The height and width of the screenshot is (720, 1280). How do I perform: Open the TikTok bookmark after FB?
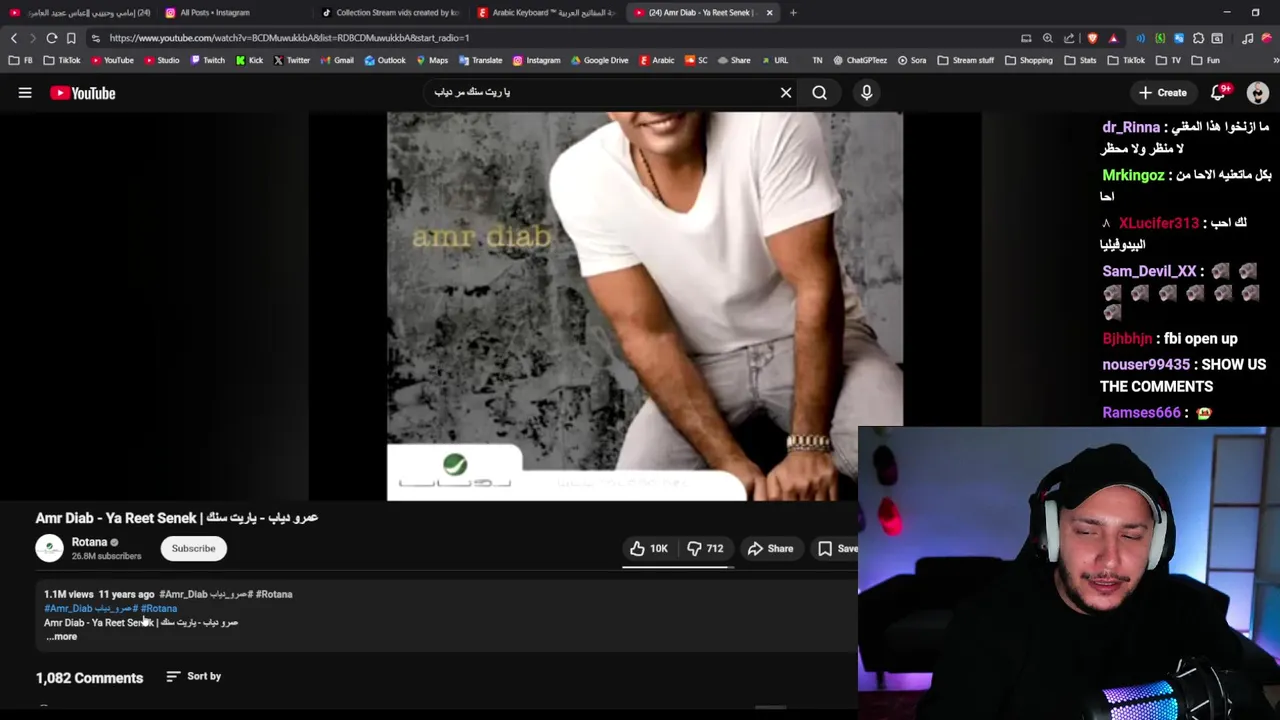click(x=62, y=60)
